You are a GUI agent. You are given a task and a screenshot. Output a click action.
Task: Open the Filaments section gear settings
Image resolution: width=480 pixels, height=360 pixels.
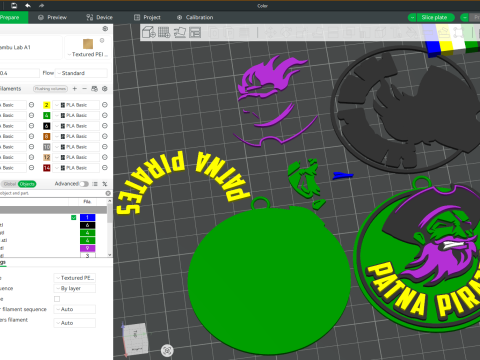point(105,89)
